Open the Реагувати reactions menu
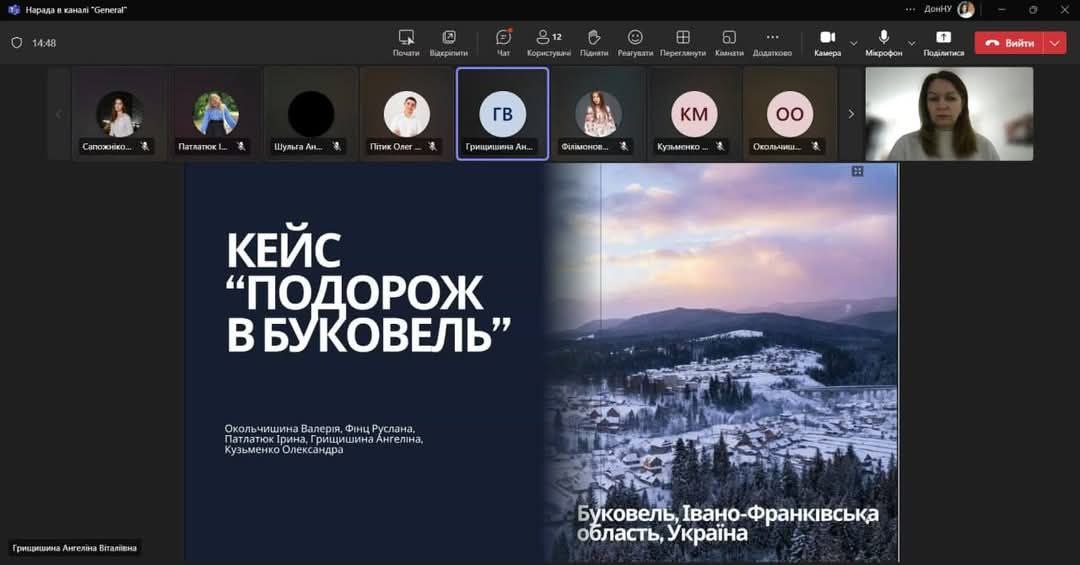The width and height of the screenshot is (1080, 565). point(635,43)
